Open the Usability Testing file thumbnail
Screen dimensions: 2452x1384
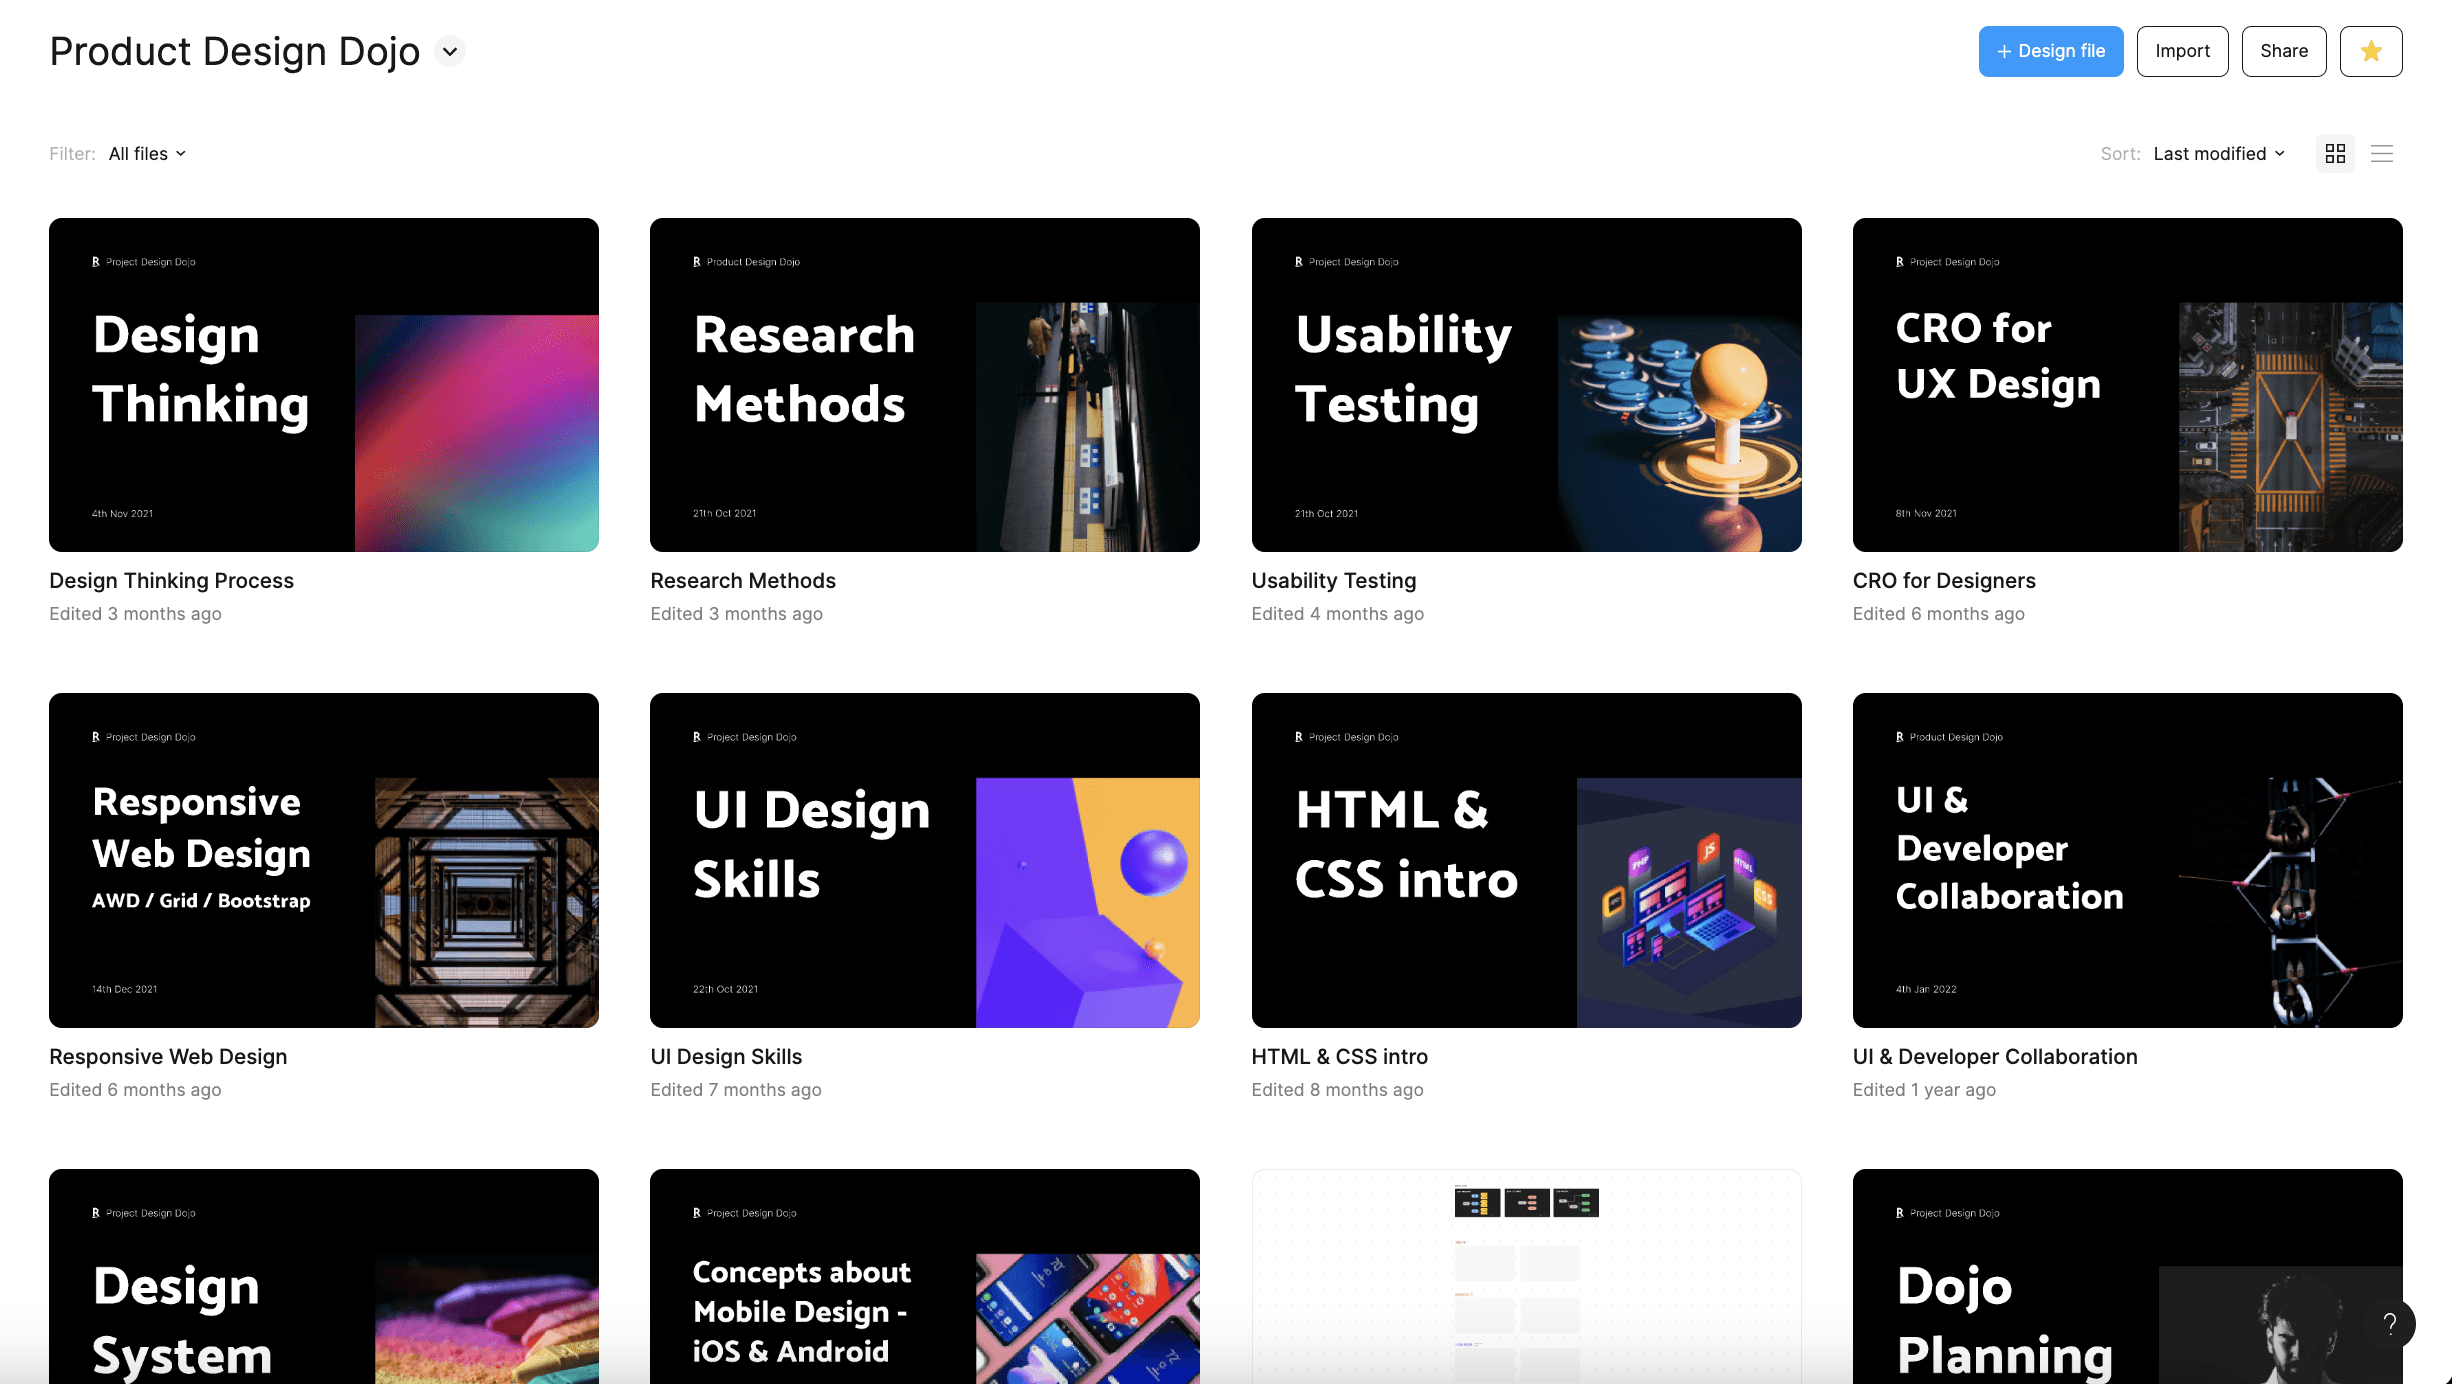(x=1526, y=385)
